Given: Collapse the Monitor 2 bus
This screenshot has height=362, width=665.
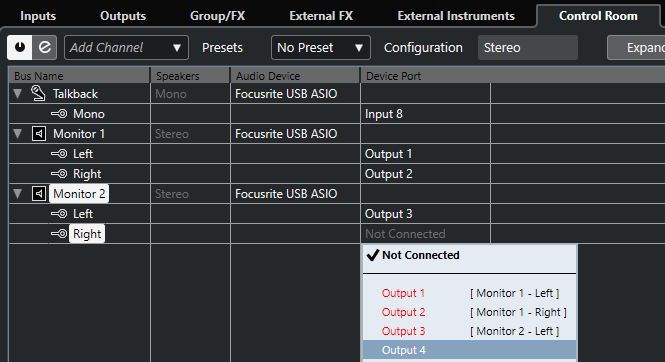Looking at the screenshot, I should pyautogui.click(x=17, y=194).
